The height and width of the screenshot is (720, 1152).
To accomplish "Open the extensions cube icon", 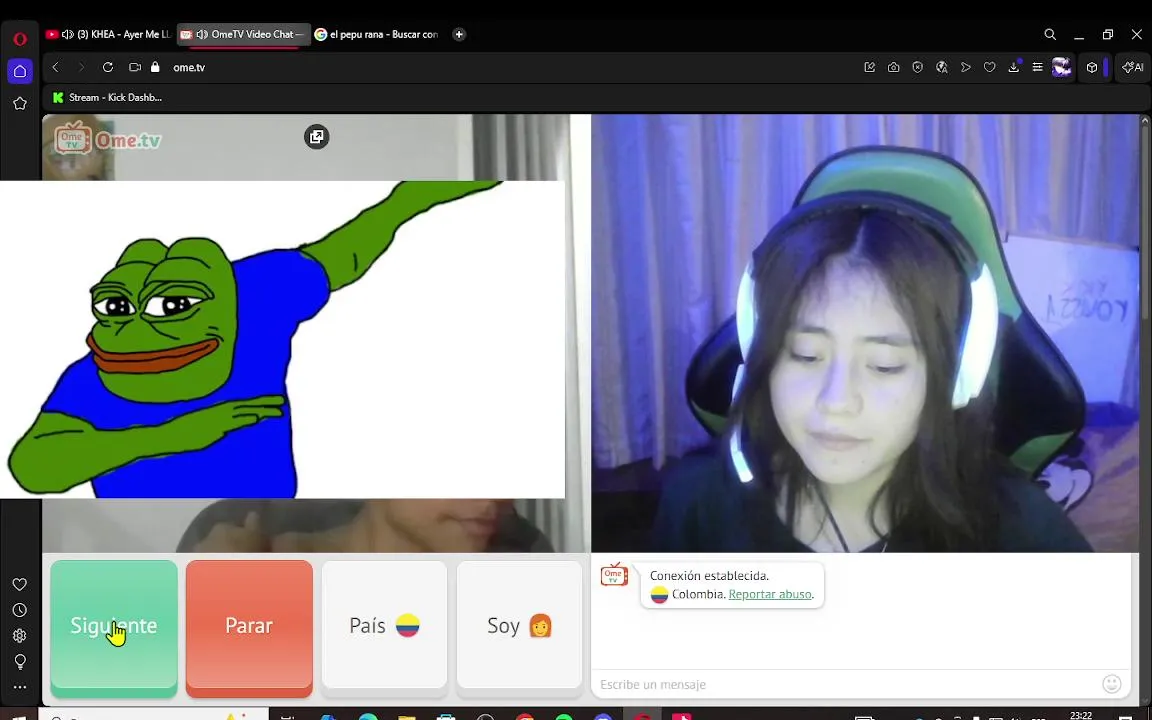I will coord(1092,67).
